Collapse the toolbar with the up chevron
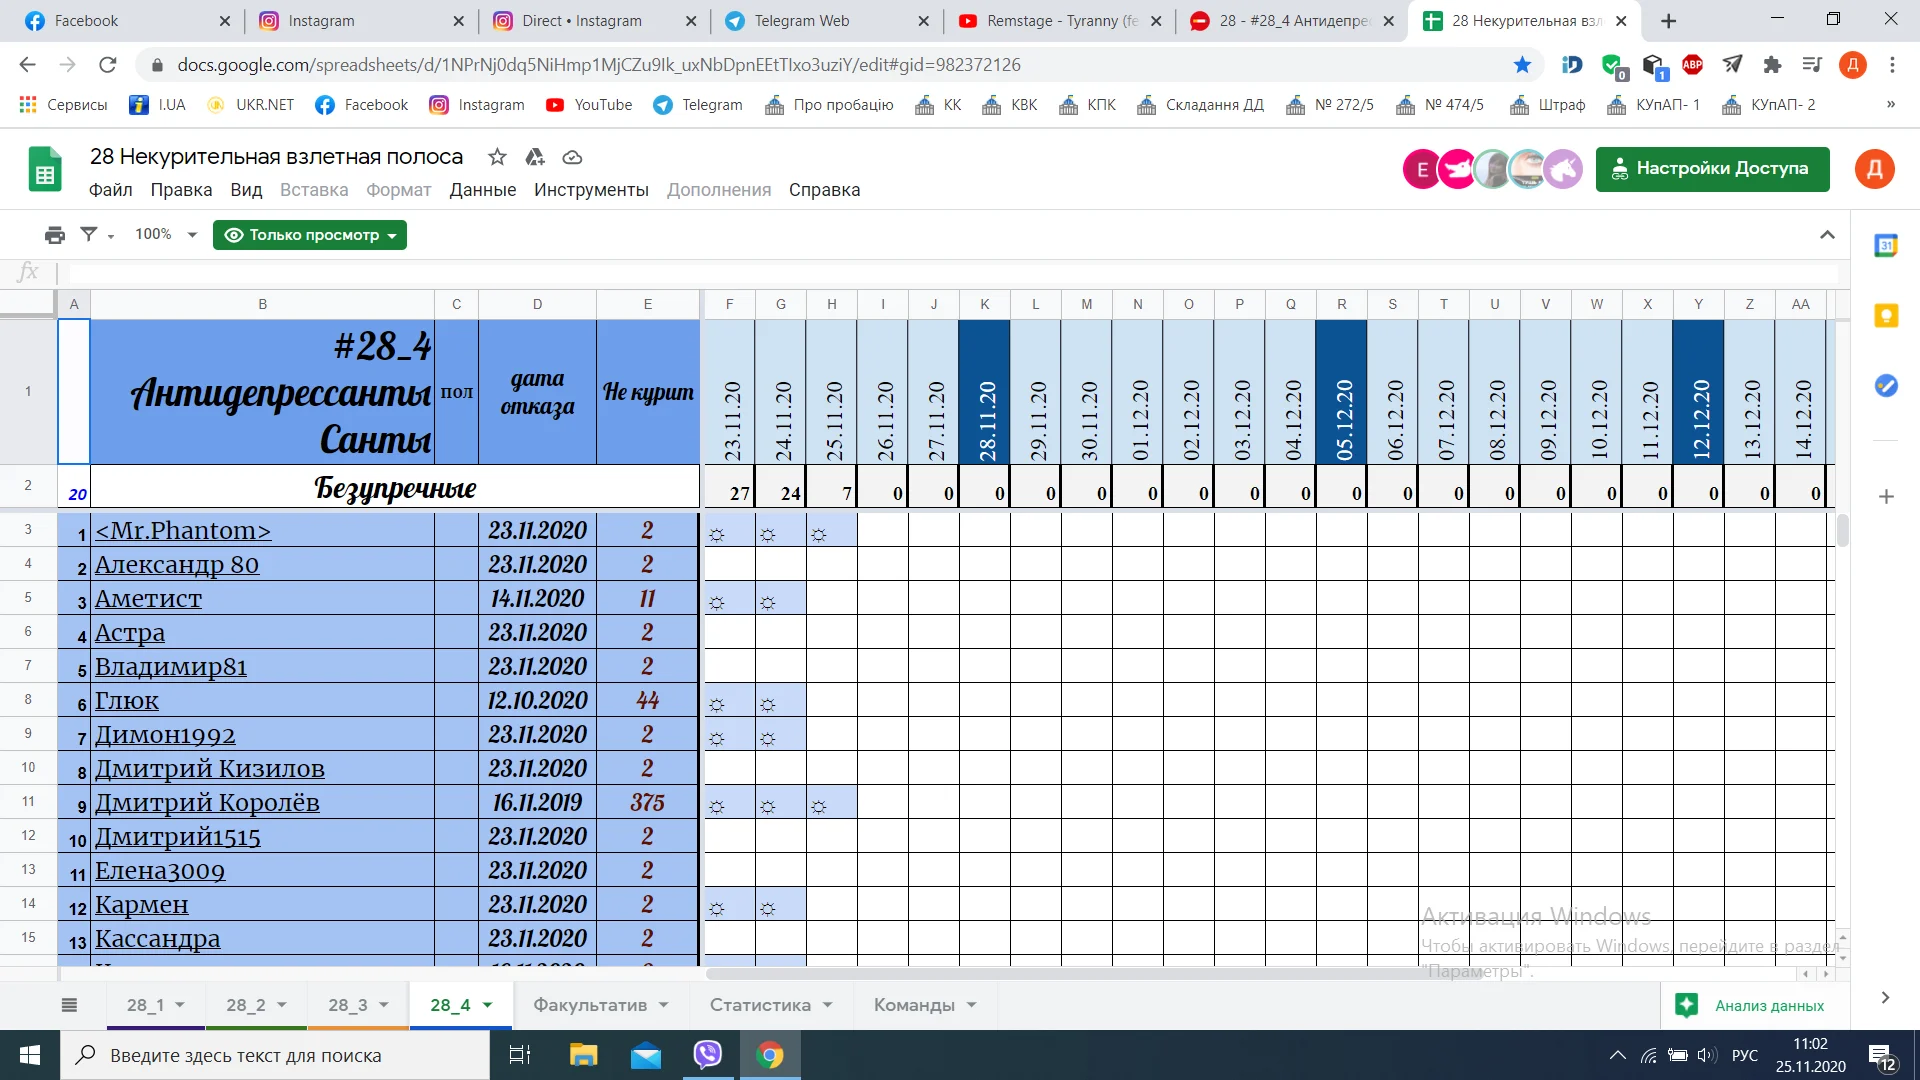The width and height of the screenshot is (1920, 1080). click(1827, 235)
